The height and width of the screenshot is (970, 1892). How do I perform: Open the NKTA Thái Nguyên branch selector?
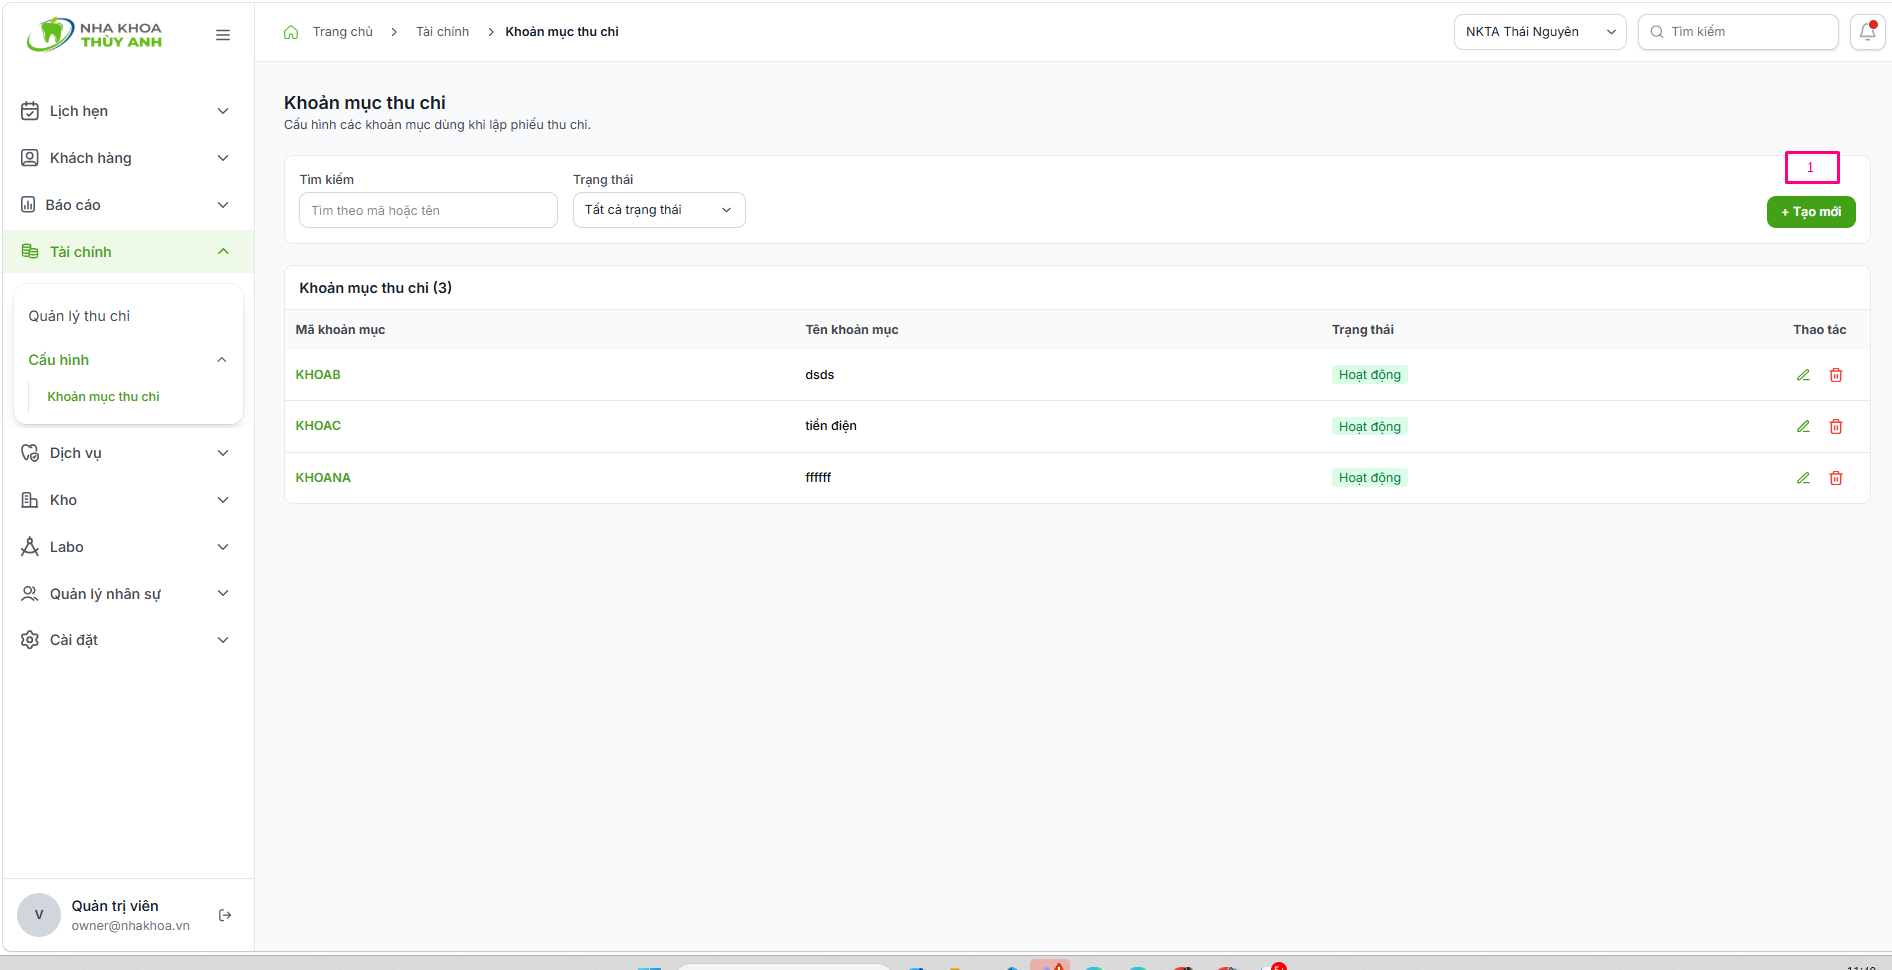coord(1540,32)
